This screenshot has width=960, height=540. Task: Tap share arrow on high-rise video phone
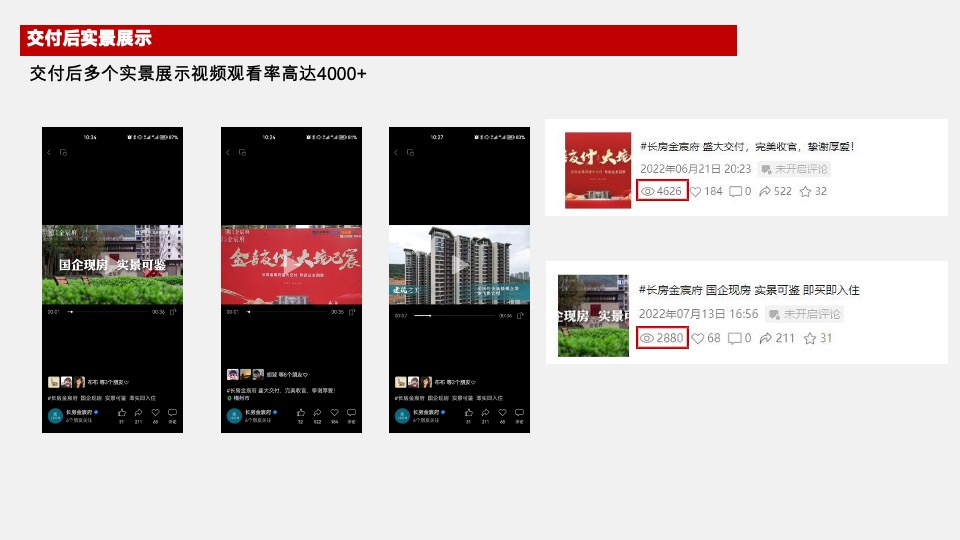click(486, 413)
